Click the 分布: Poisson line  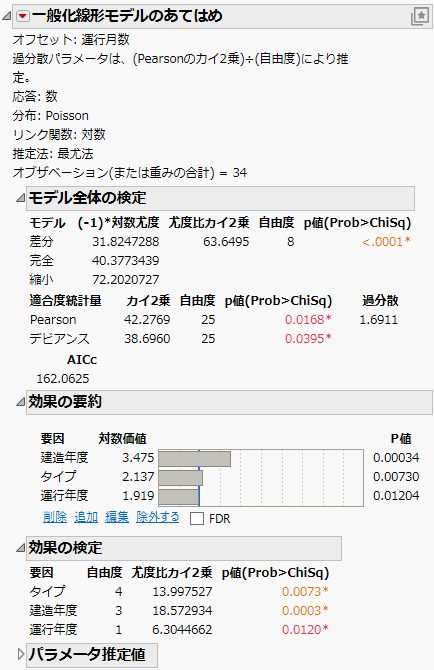[x=50, y=116]
